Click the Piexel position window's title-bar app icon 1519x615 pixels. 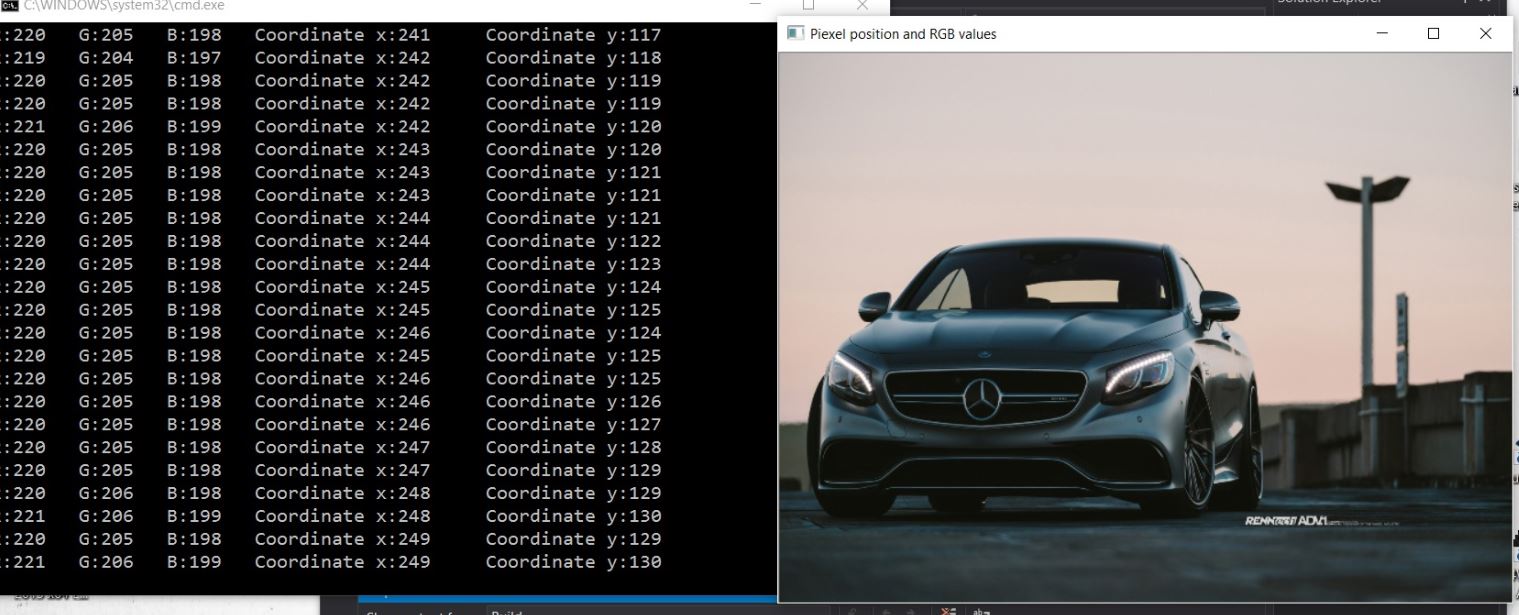pyautogui.click(x=796, y=33)
